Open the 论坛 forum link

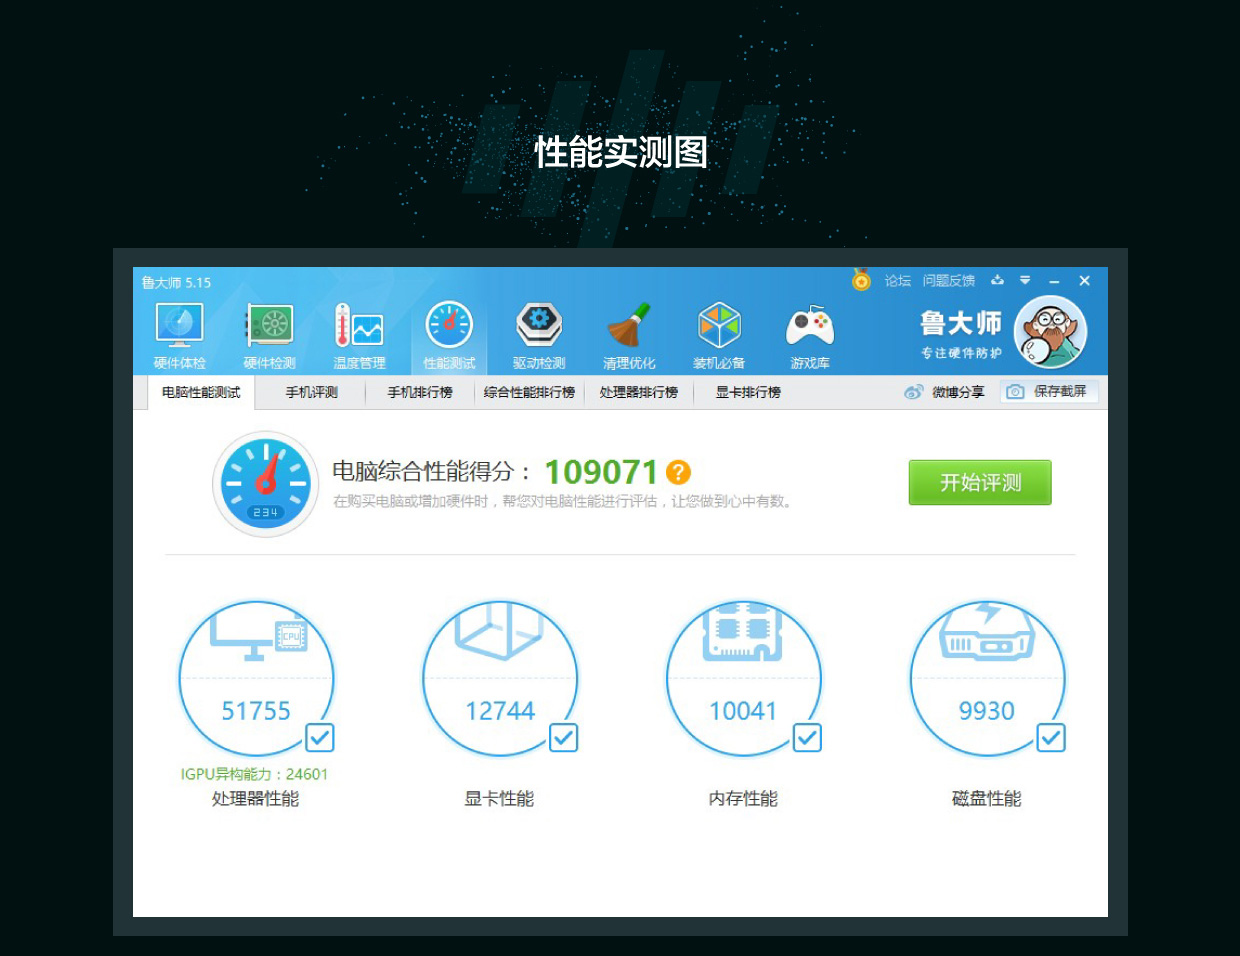(x=898, y=281)
